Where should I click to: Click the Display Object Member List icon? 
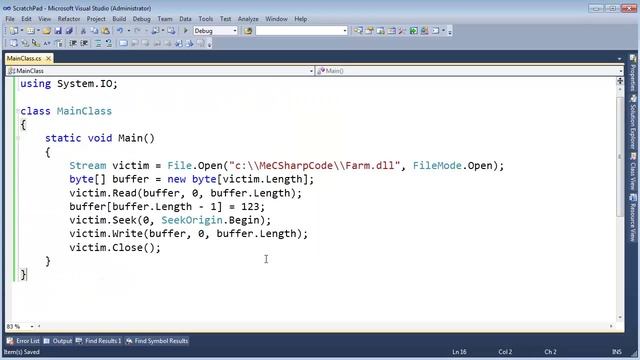[13, 43]
